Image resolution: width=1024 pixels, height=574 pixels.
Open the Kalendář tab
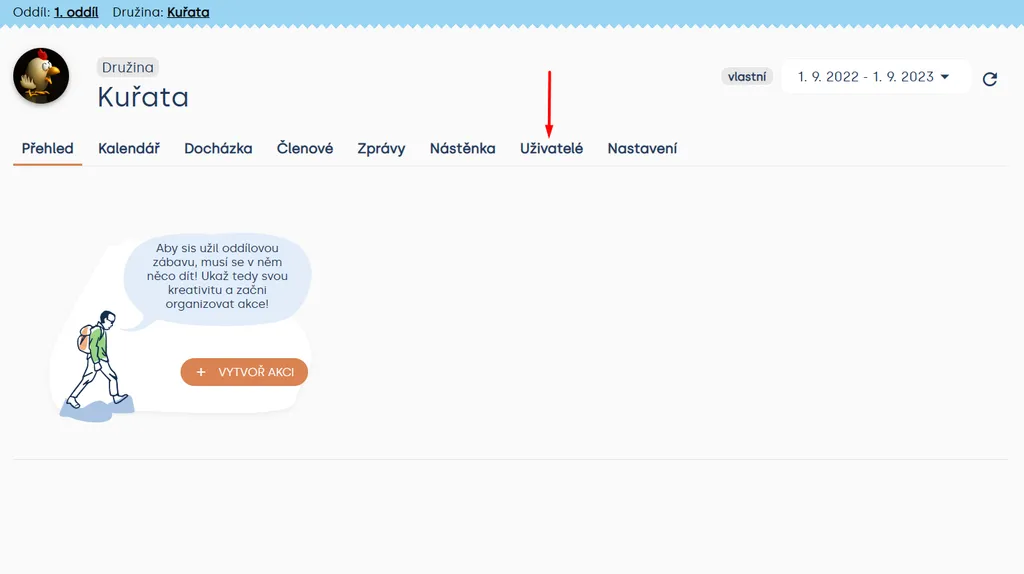129,148
